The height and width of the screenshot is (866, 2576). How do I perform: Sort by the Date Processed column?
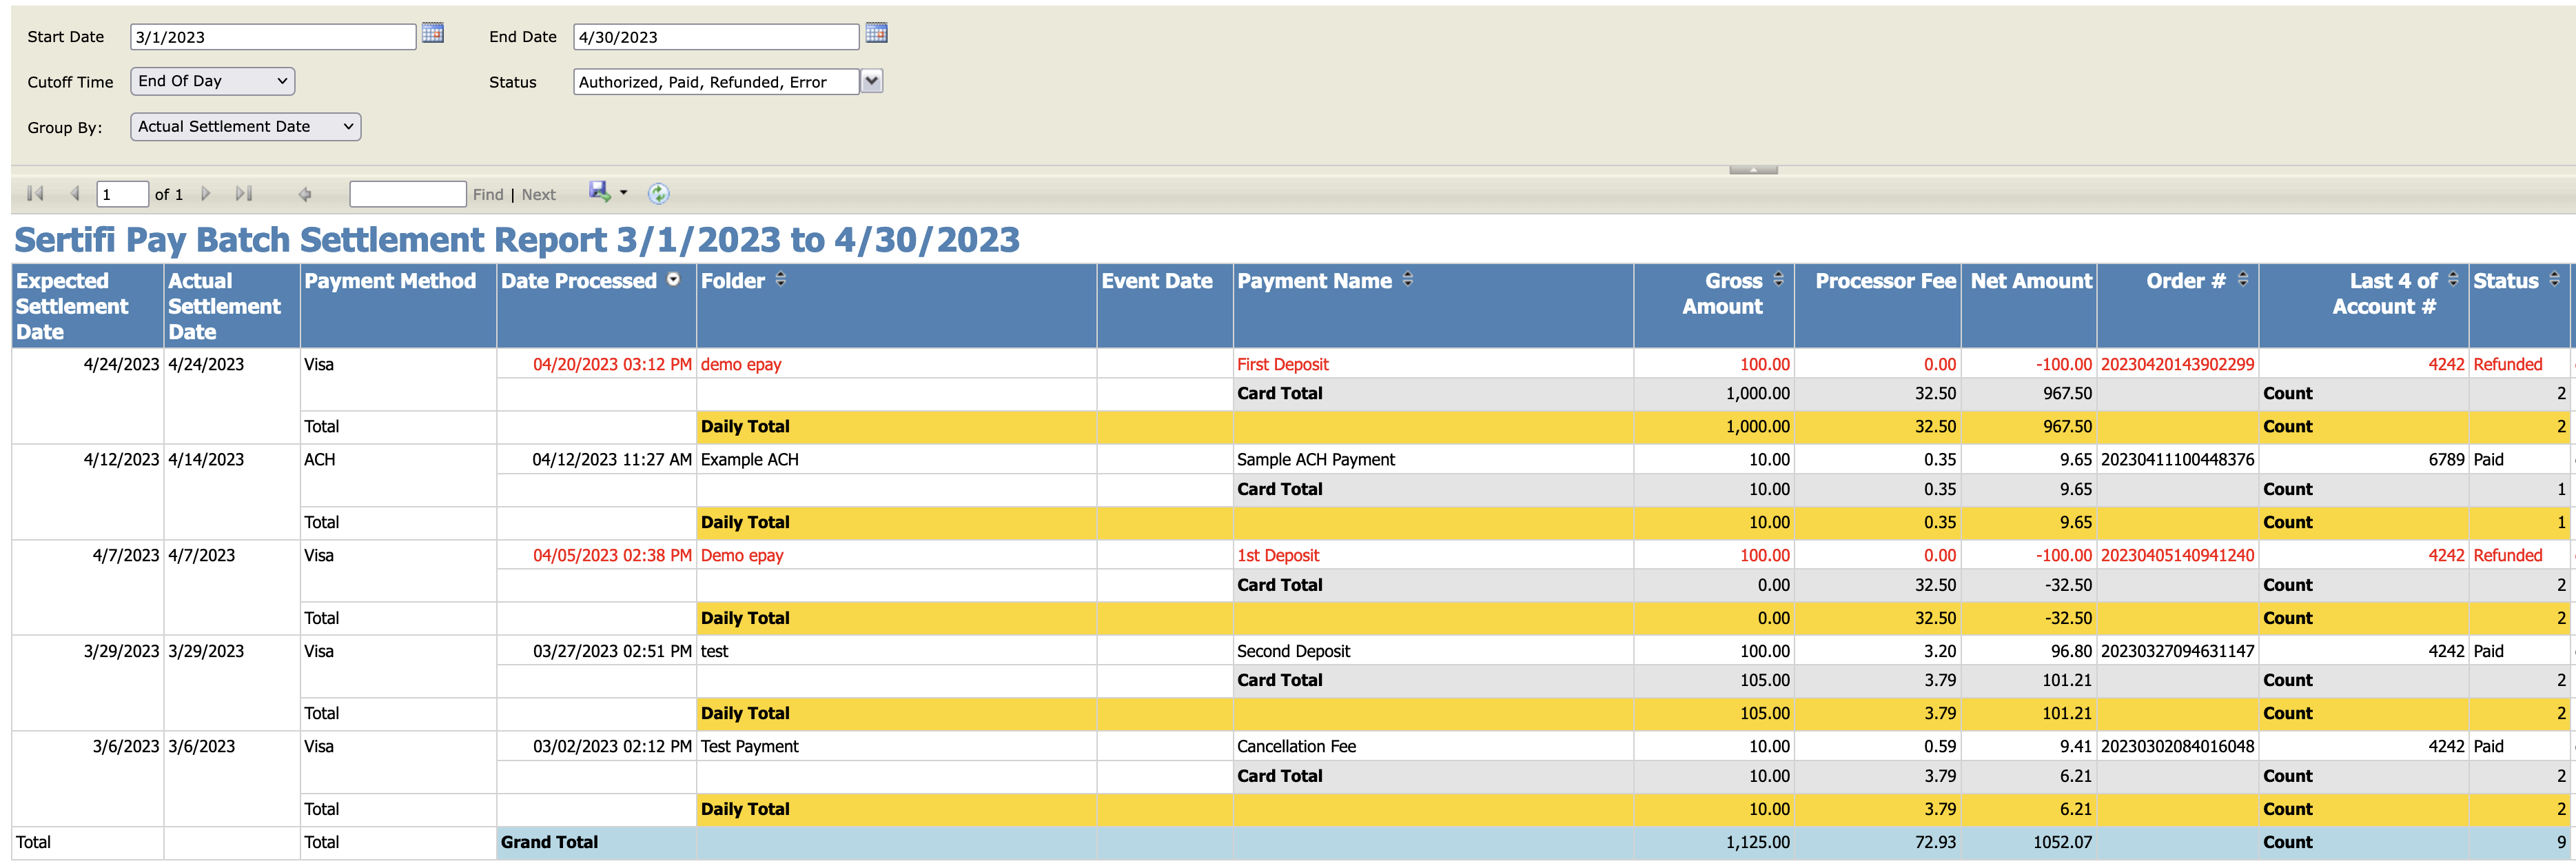click(674, 280)
